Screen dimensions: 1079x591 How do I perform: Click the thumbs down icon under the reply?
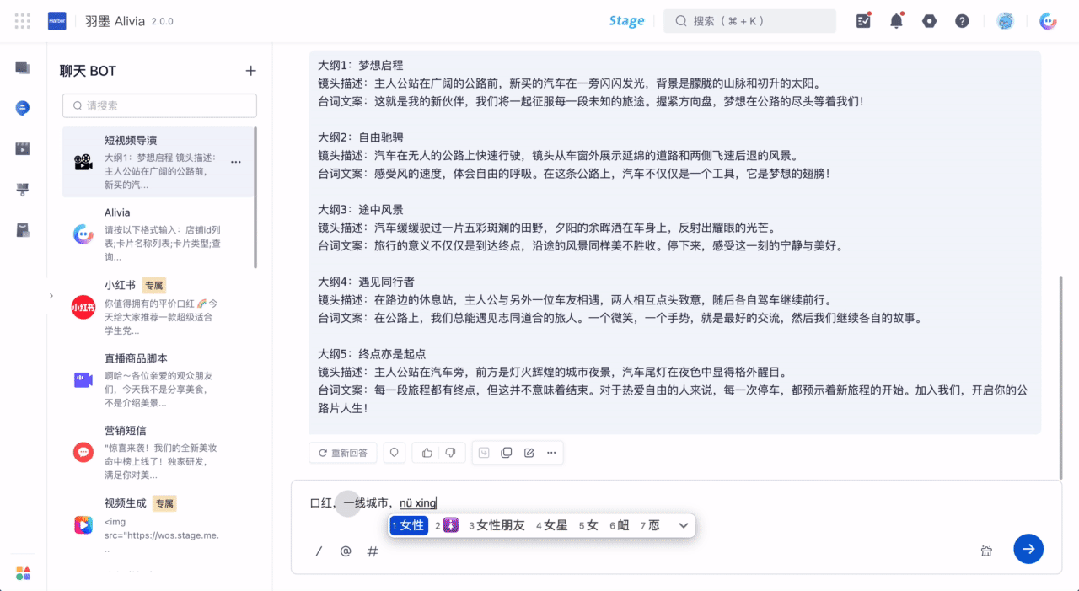pyautogui.click(x=450, y=453)
